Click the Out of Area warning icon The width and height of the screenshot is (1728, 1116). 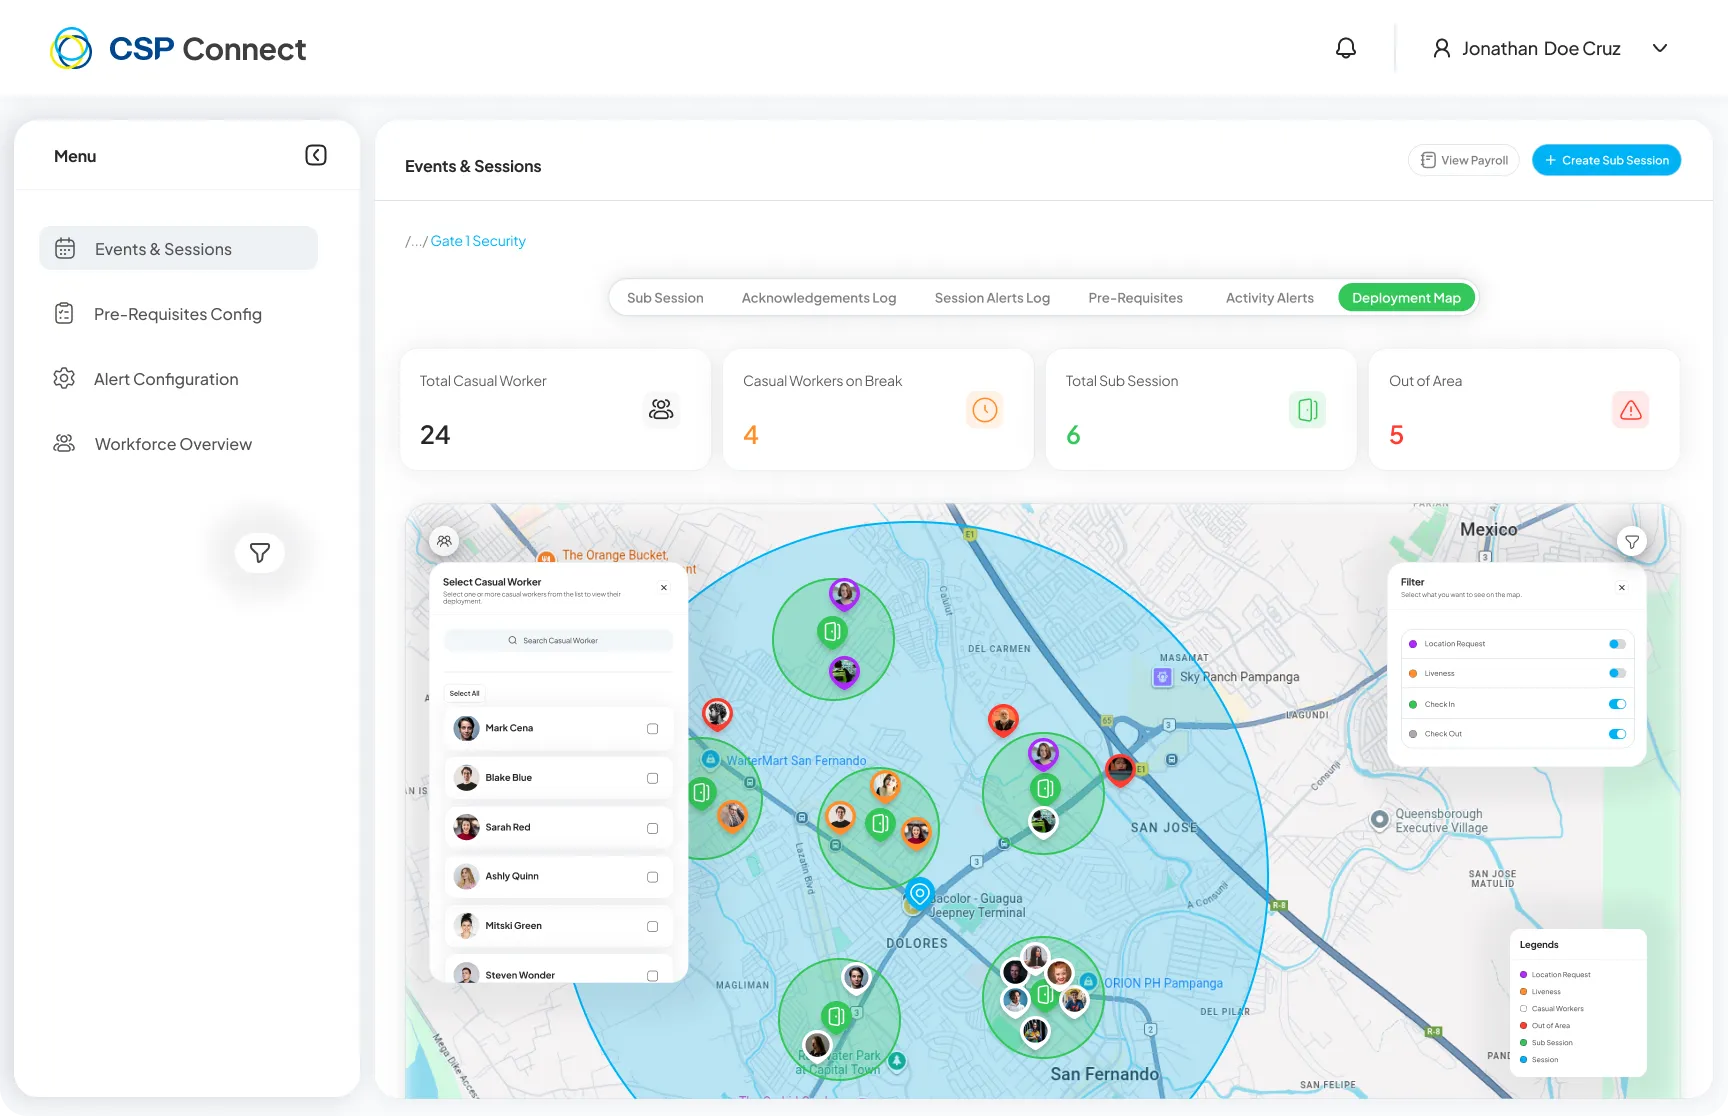[1631, 409]
